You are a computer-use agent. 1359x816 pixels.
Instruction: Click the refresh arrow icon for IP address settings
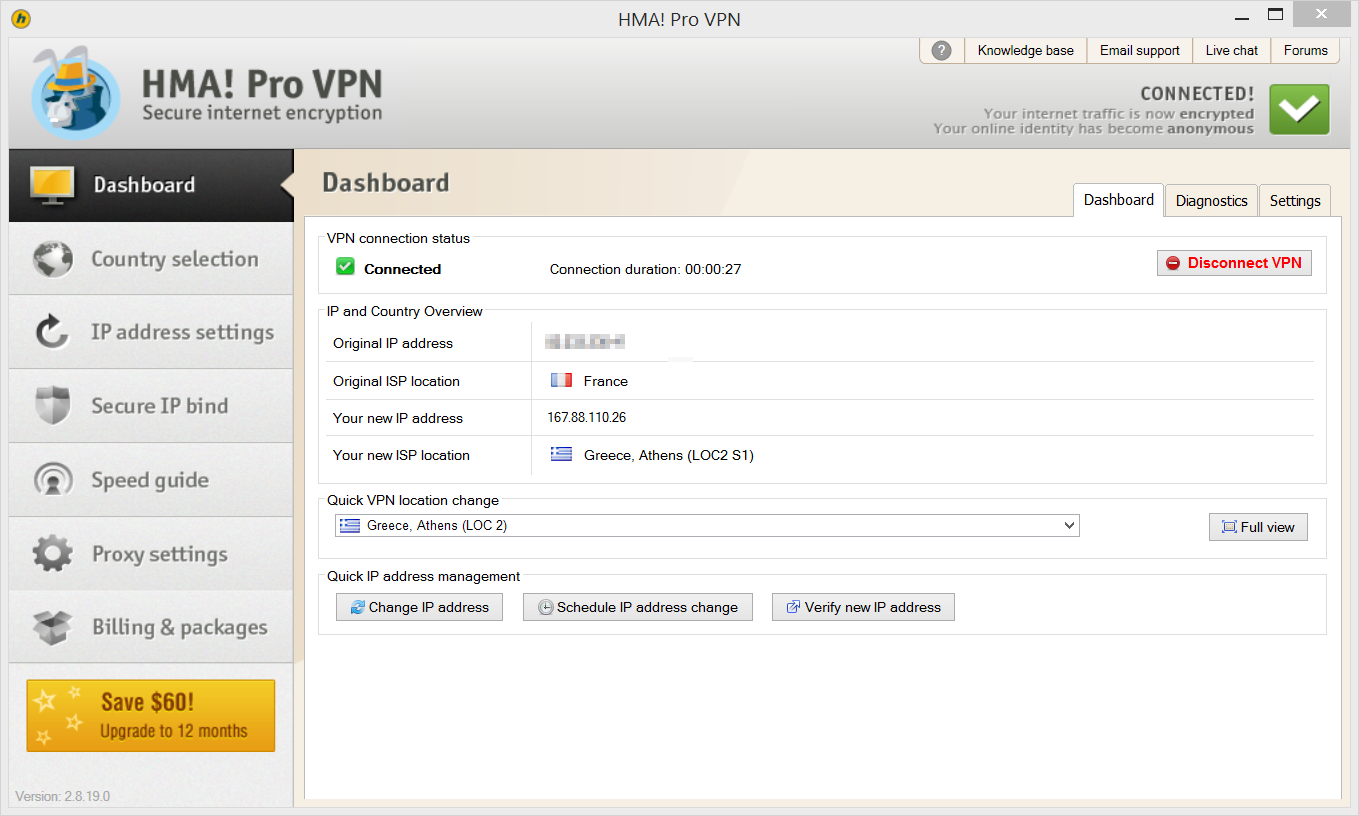click(x=52, y=332)
